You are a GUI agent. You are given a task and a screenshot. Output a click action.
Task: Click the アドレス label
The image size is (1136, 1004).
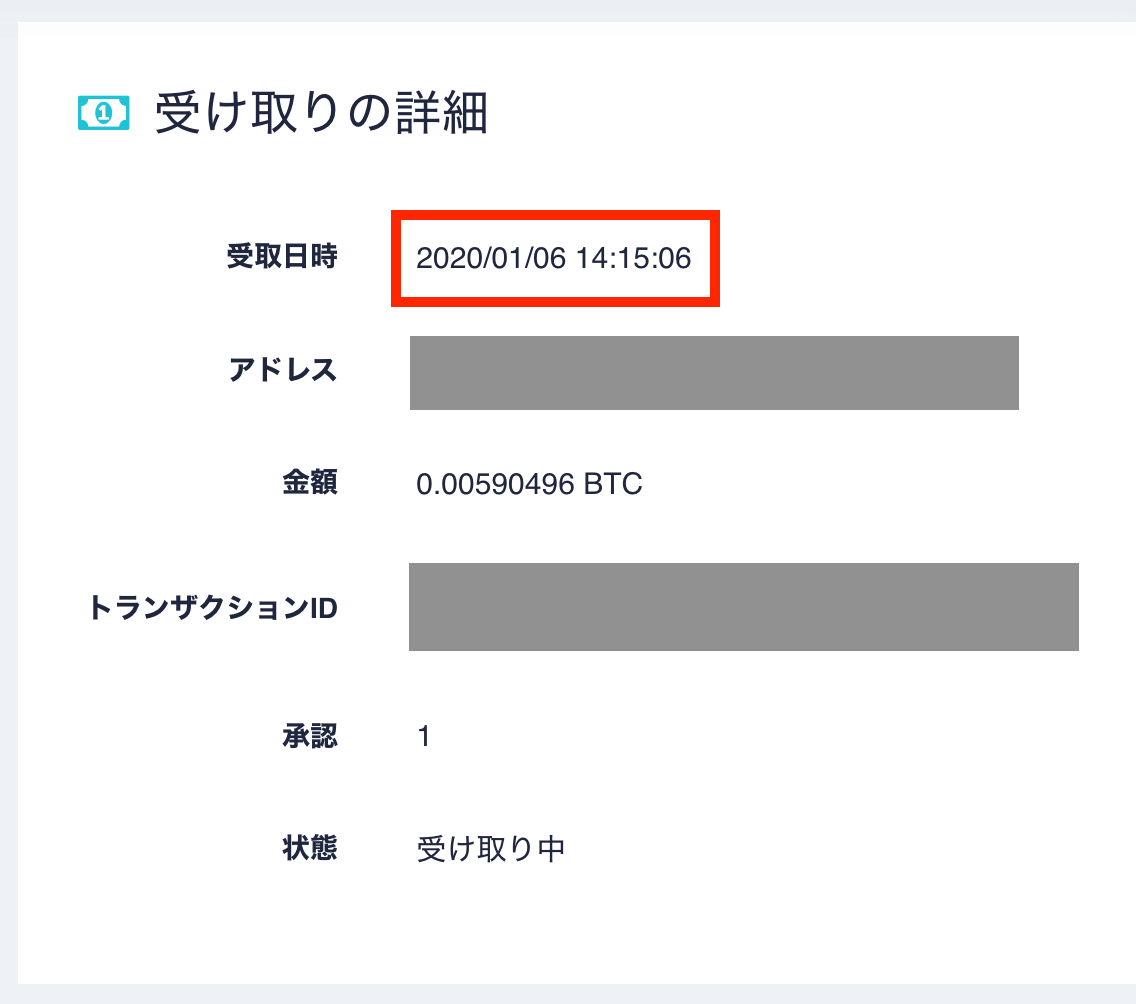(x=283, y=370)
